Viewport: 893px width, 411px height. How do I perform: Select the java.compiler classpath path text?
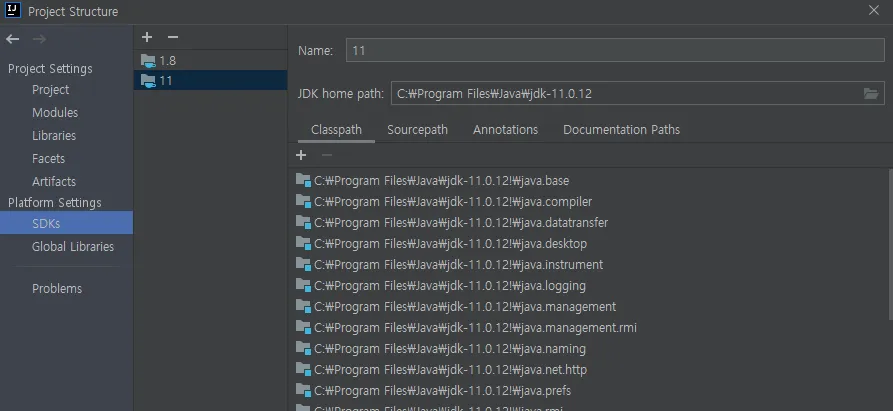pyautogui.click(x=453, y=202)
